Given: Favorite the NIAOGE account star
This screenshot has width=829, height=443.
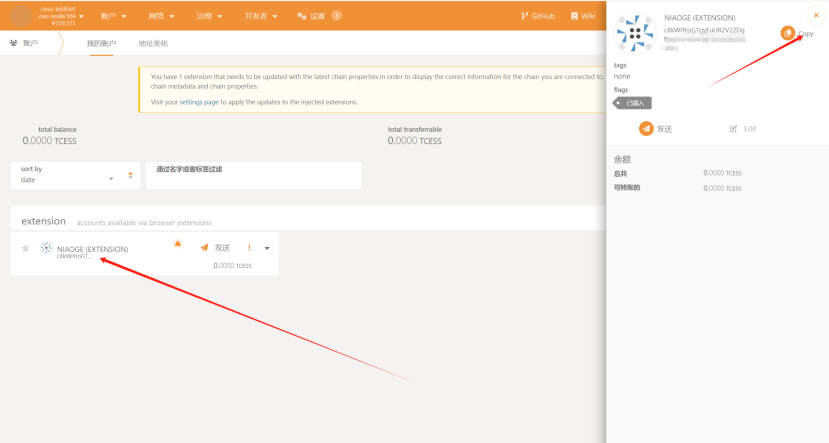Looking at the screenshot, I should (25, 248).
